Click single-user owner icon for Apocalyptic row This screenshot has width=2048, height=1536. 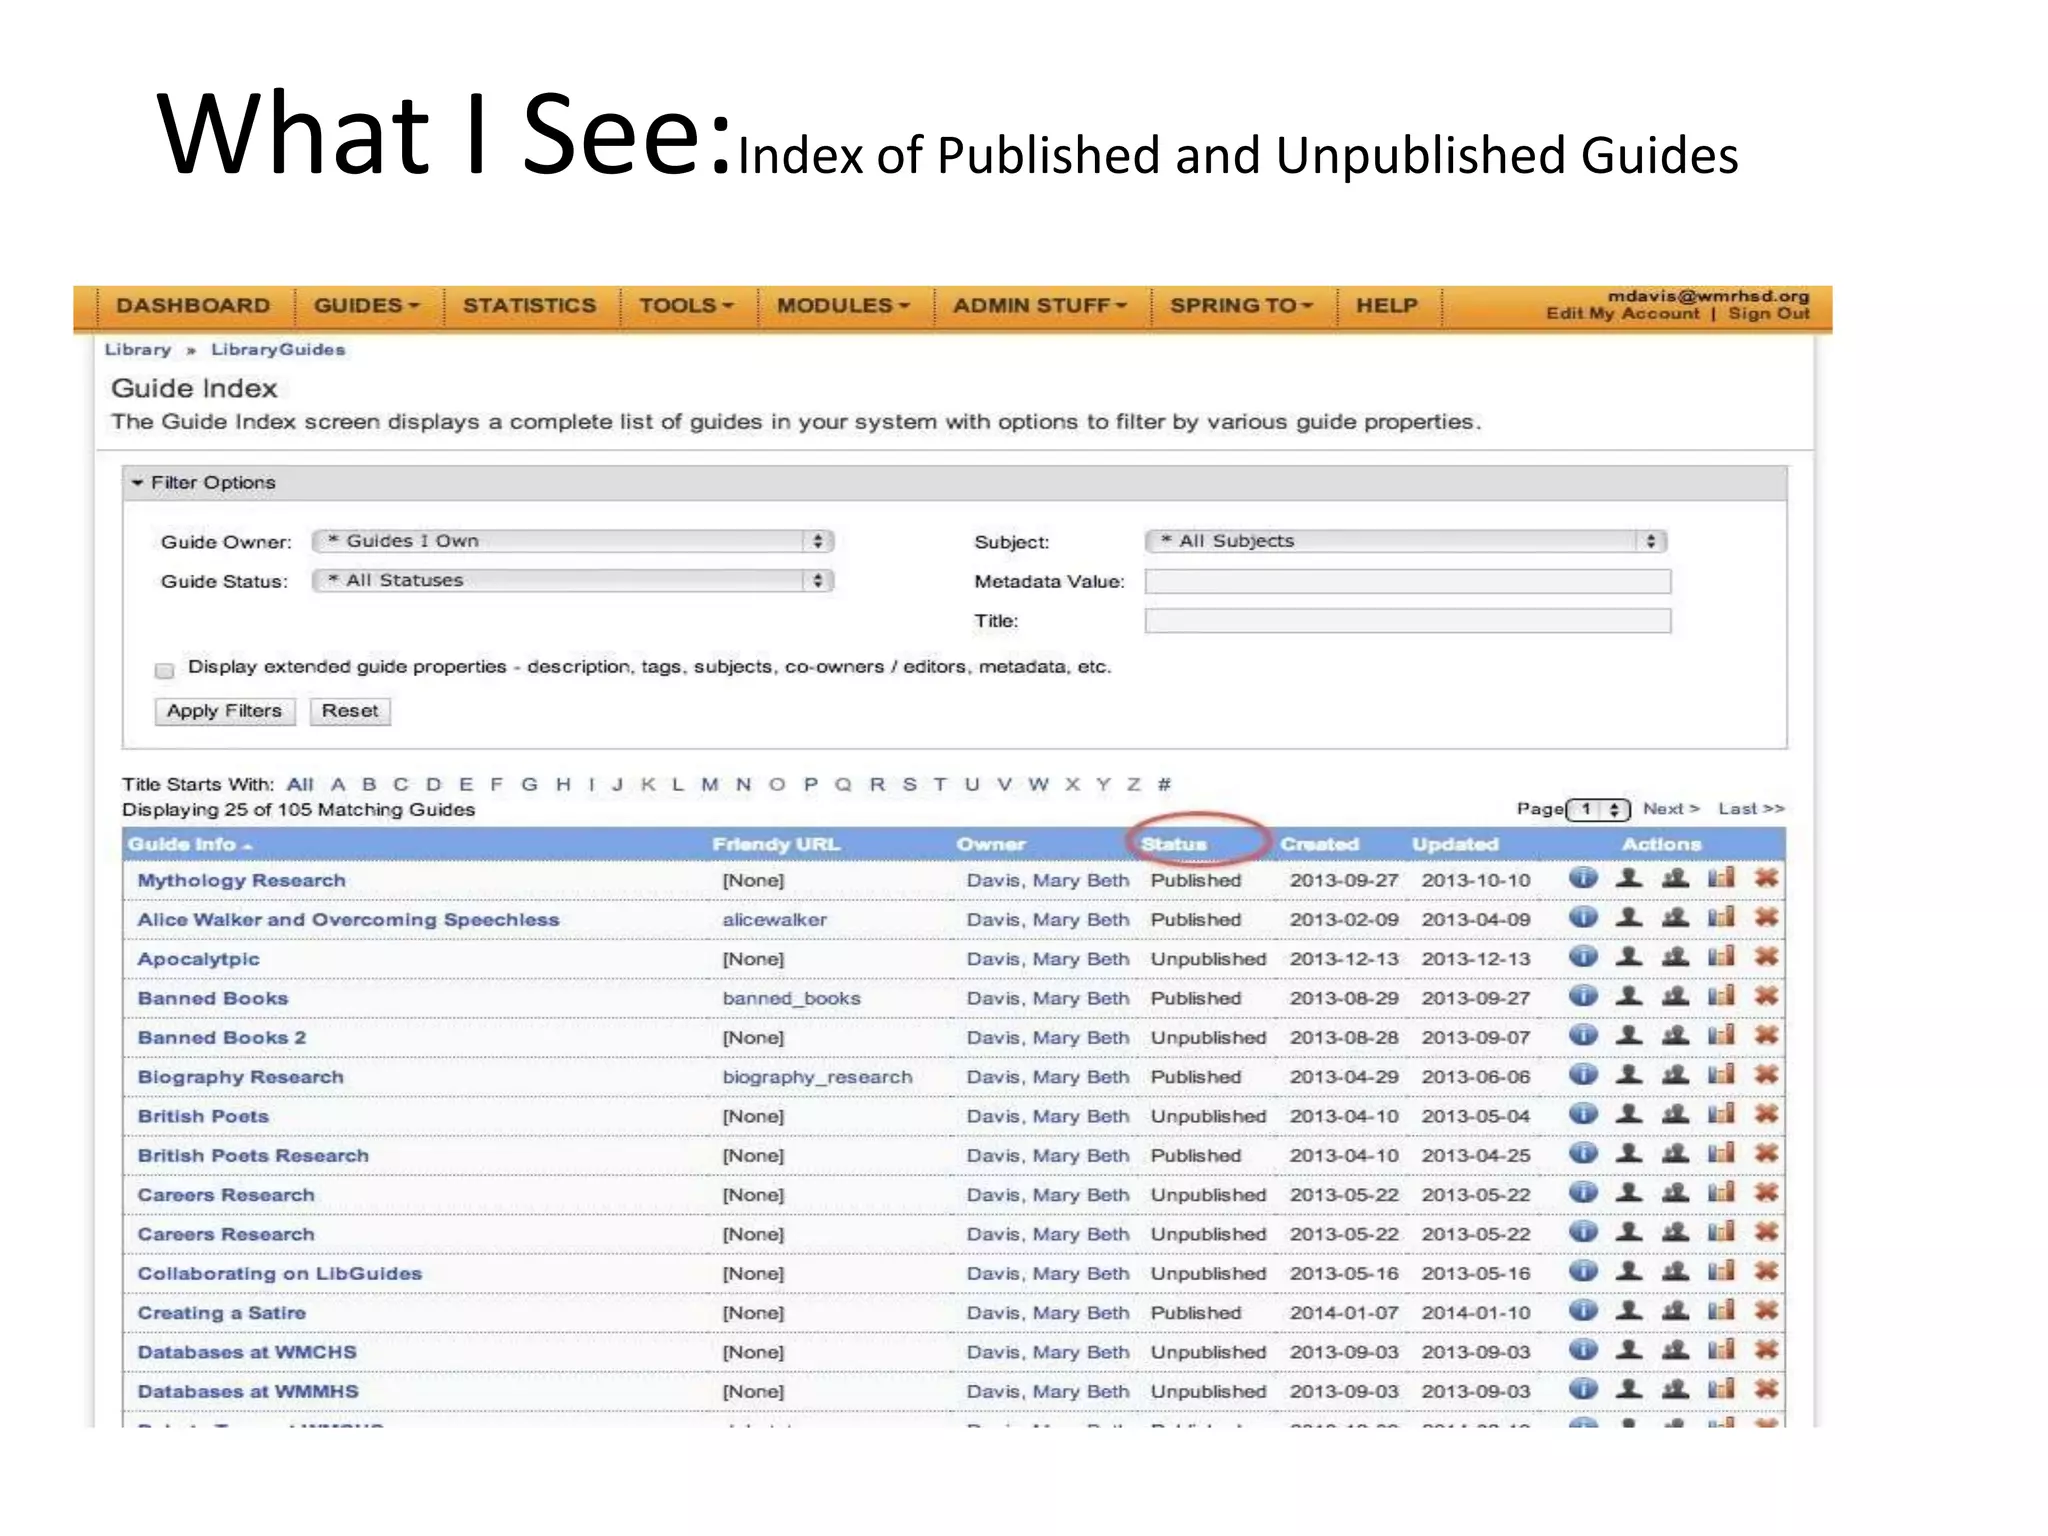coord(1629,957)
